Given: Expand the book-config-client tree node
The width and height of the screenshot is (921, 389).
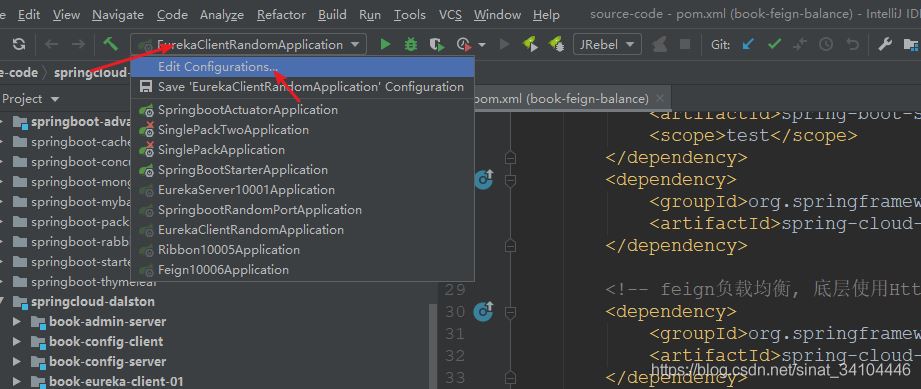Looking at the screenshot, I should pos(17,341).
